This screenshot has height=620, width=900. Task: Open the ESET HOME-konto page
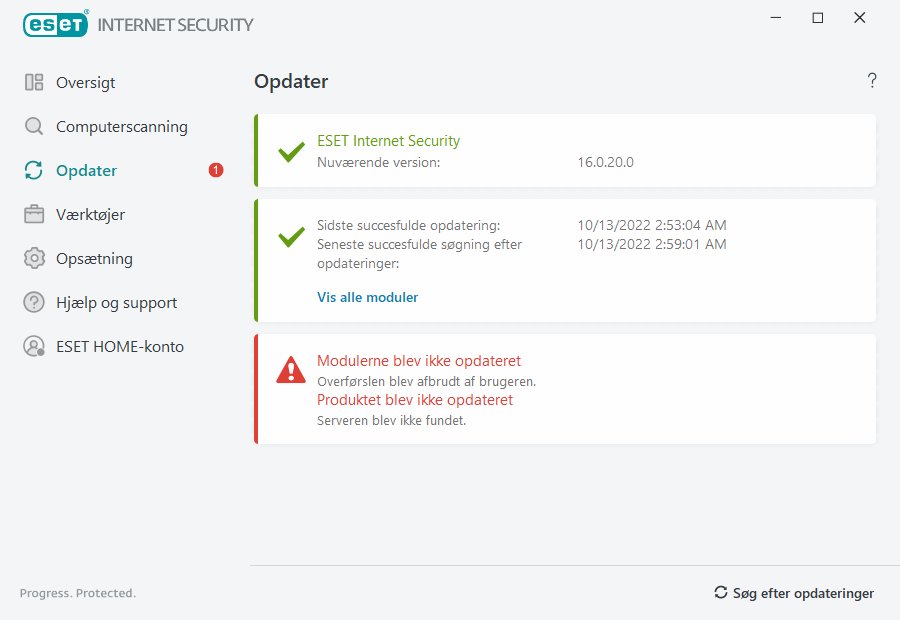119,347
